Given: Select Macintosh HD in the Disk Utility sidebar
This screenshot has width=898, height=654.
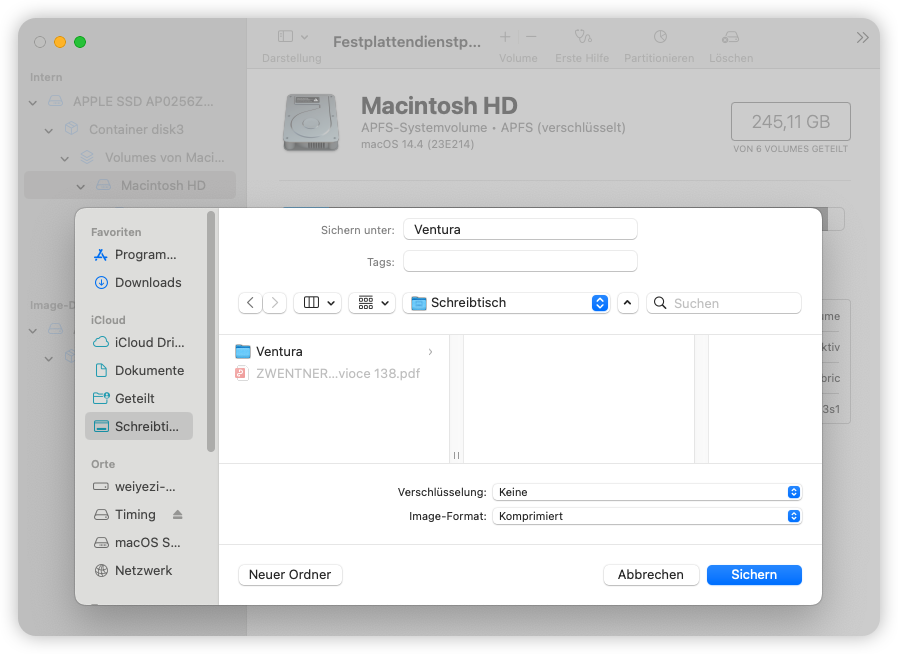Looking at the screenshot, I should coord(130,186).
